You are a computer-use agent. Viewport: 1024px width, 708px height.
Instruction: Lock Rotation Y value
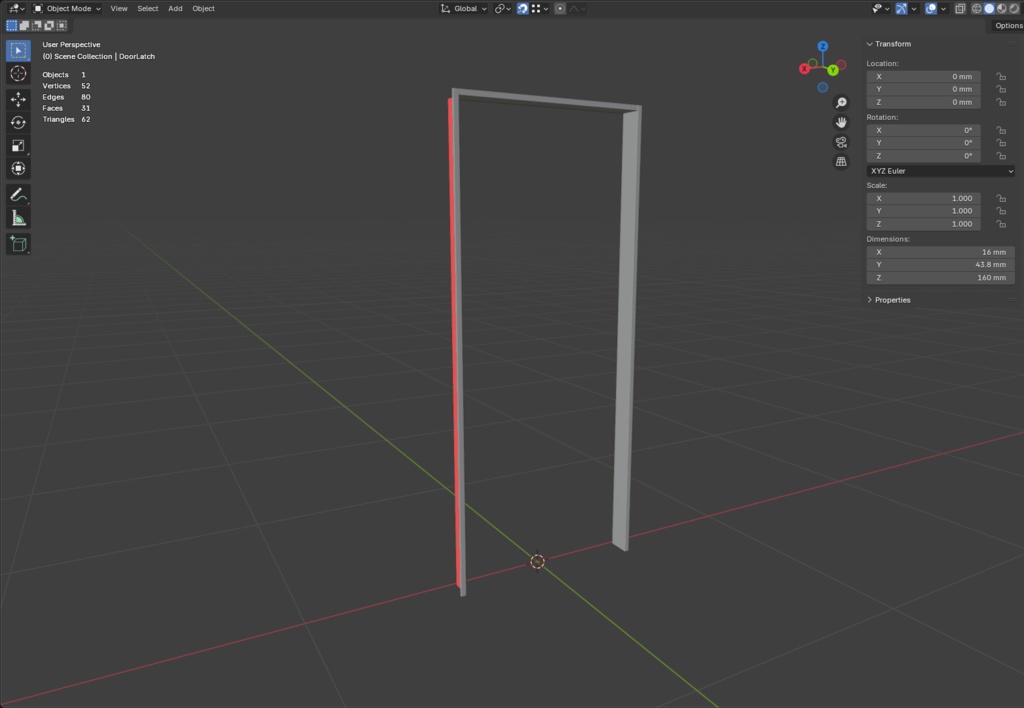pos(1000,143)
